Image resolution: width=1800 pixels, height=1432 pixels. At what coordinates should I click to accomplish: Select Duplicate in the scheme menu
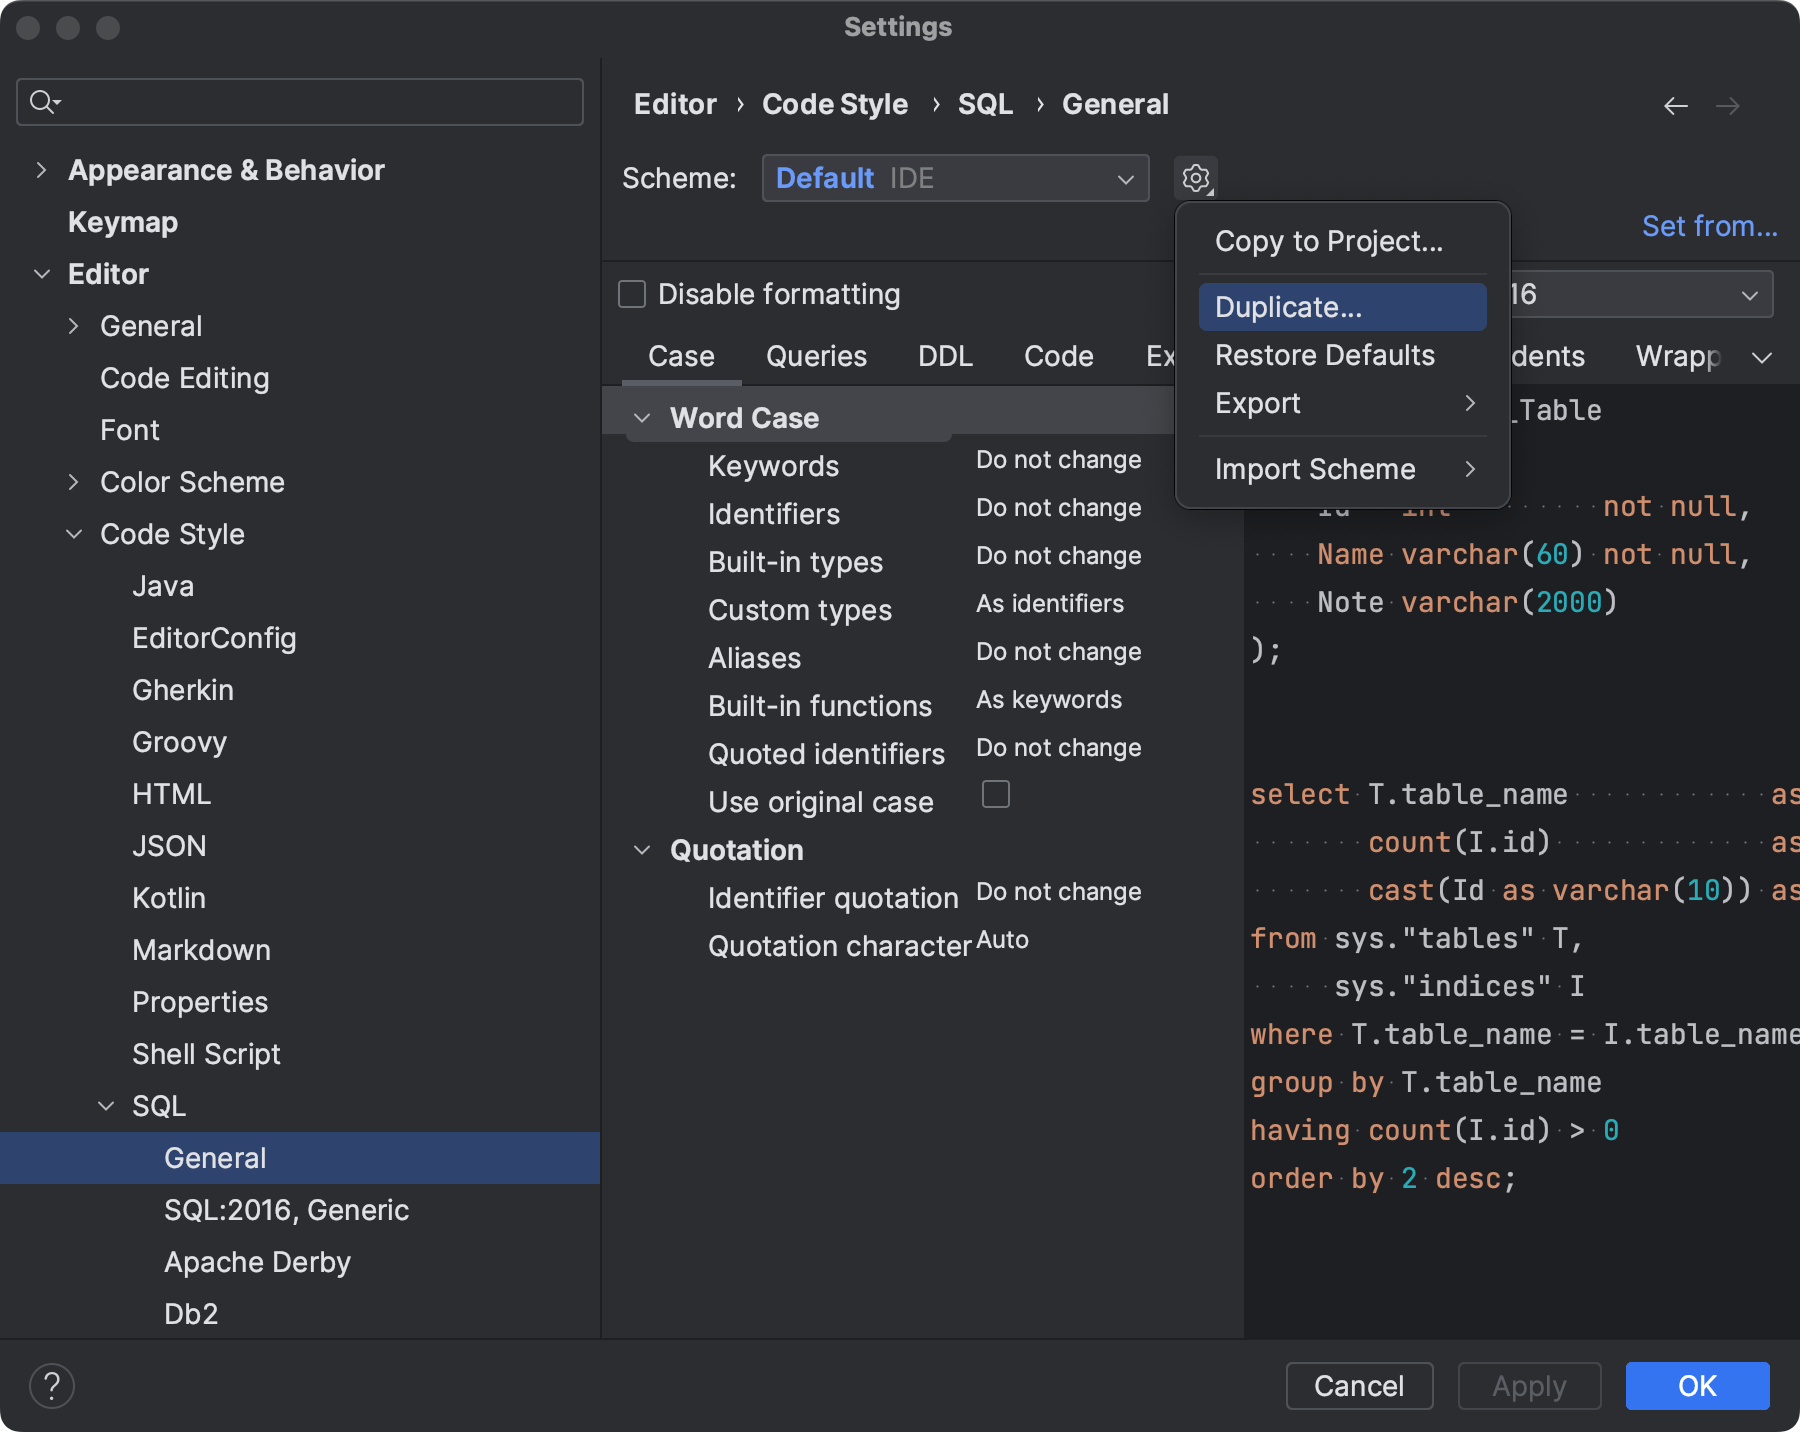(1288, 307)
